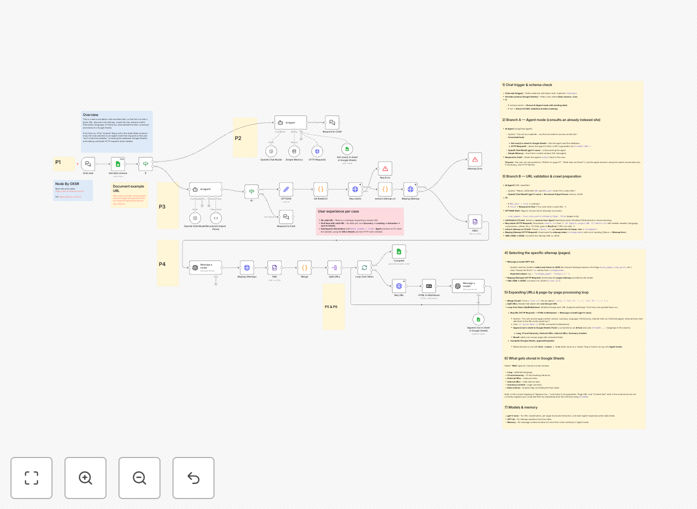Click the HTTP Request tool sub-node under the P2 agent
697x509 pixels.
tap(317, 151)
